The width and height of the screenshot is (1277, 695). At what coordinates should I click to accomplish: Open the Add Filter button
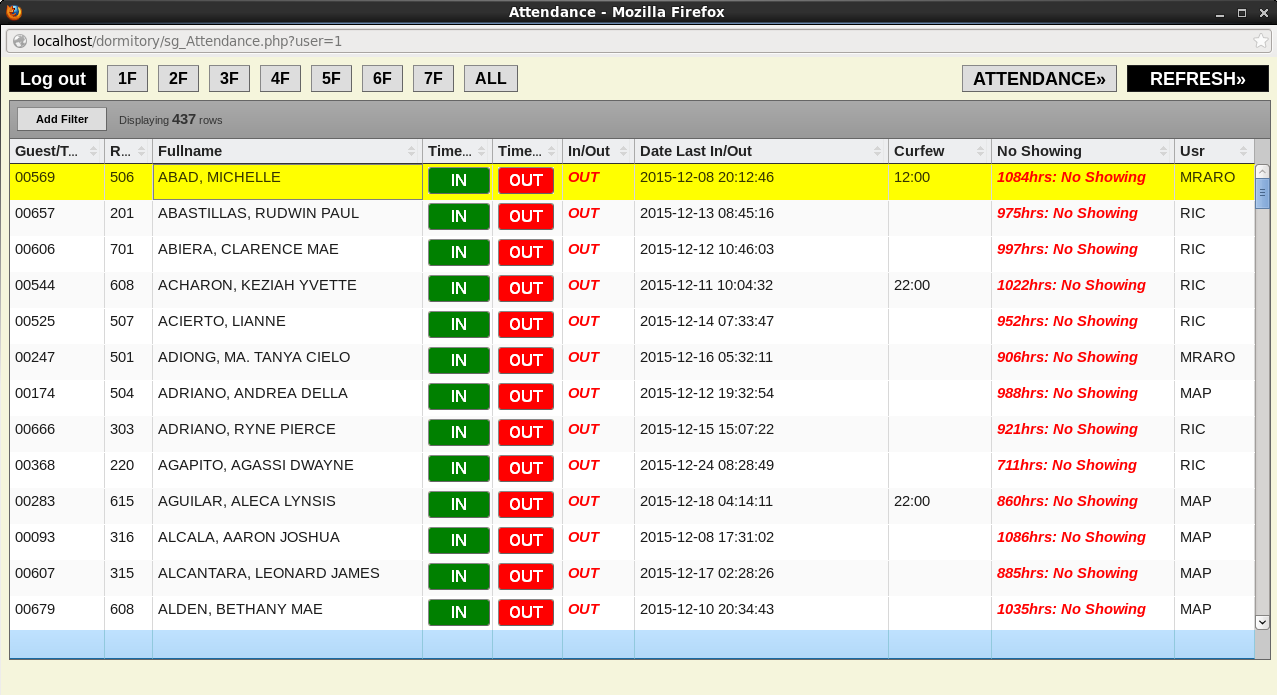click(x=62, y=119)
